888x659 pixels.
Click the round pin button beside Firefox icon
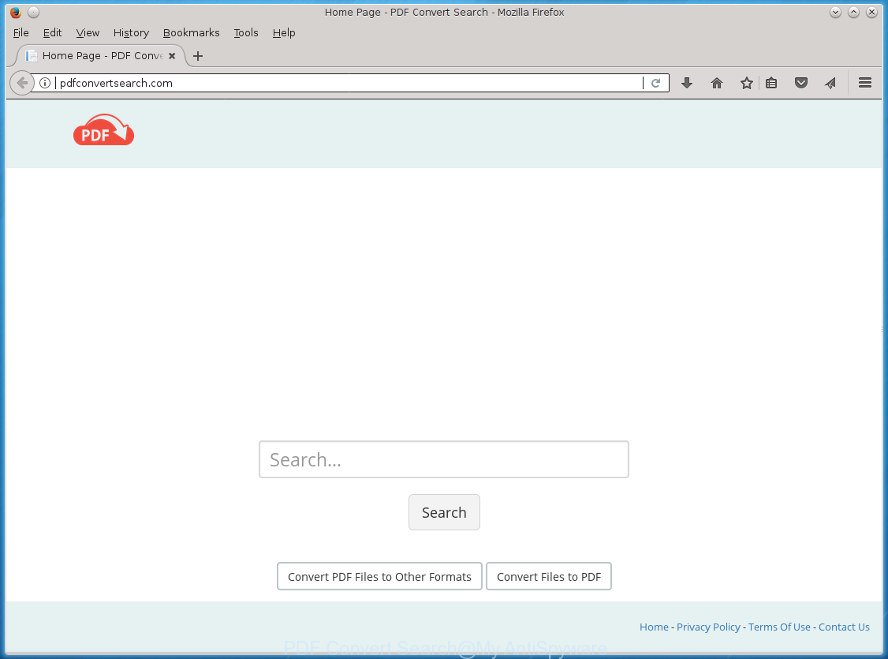tap(33, 12)
